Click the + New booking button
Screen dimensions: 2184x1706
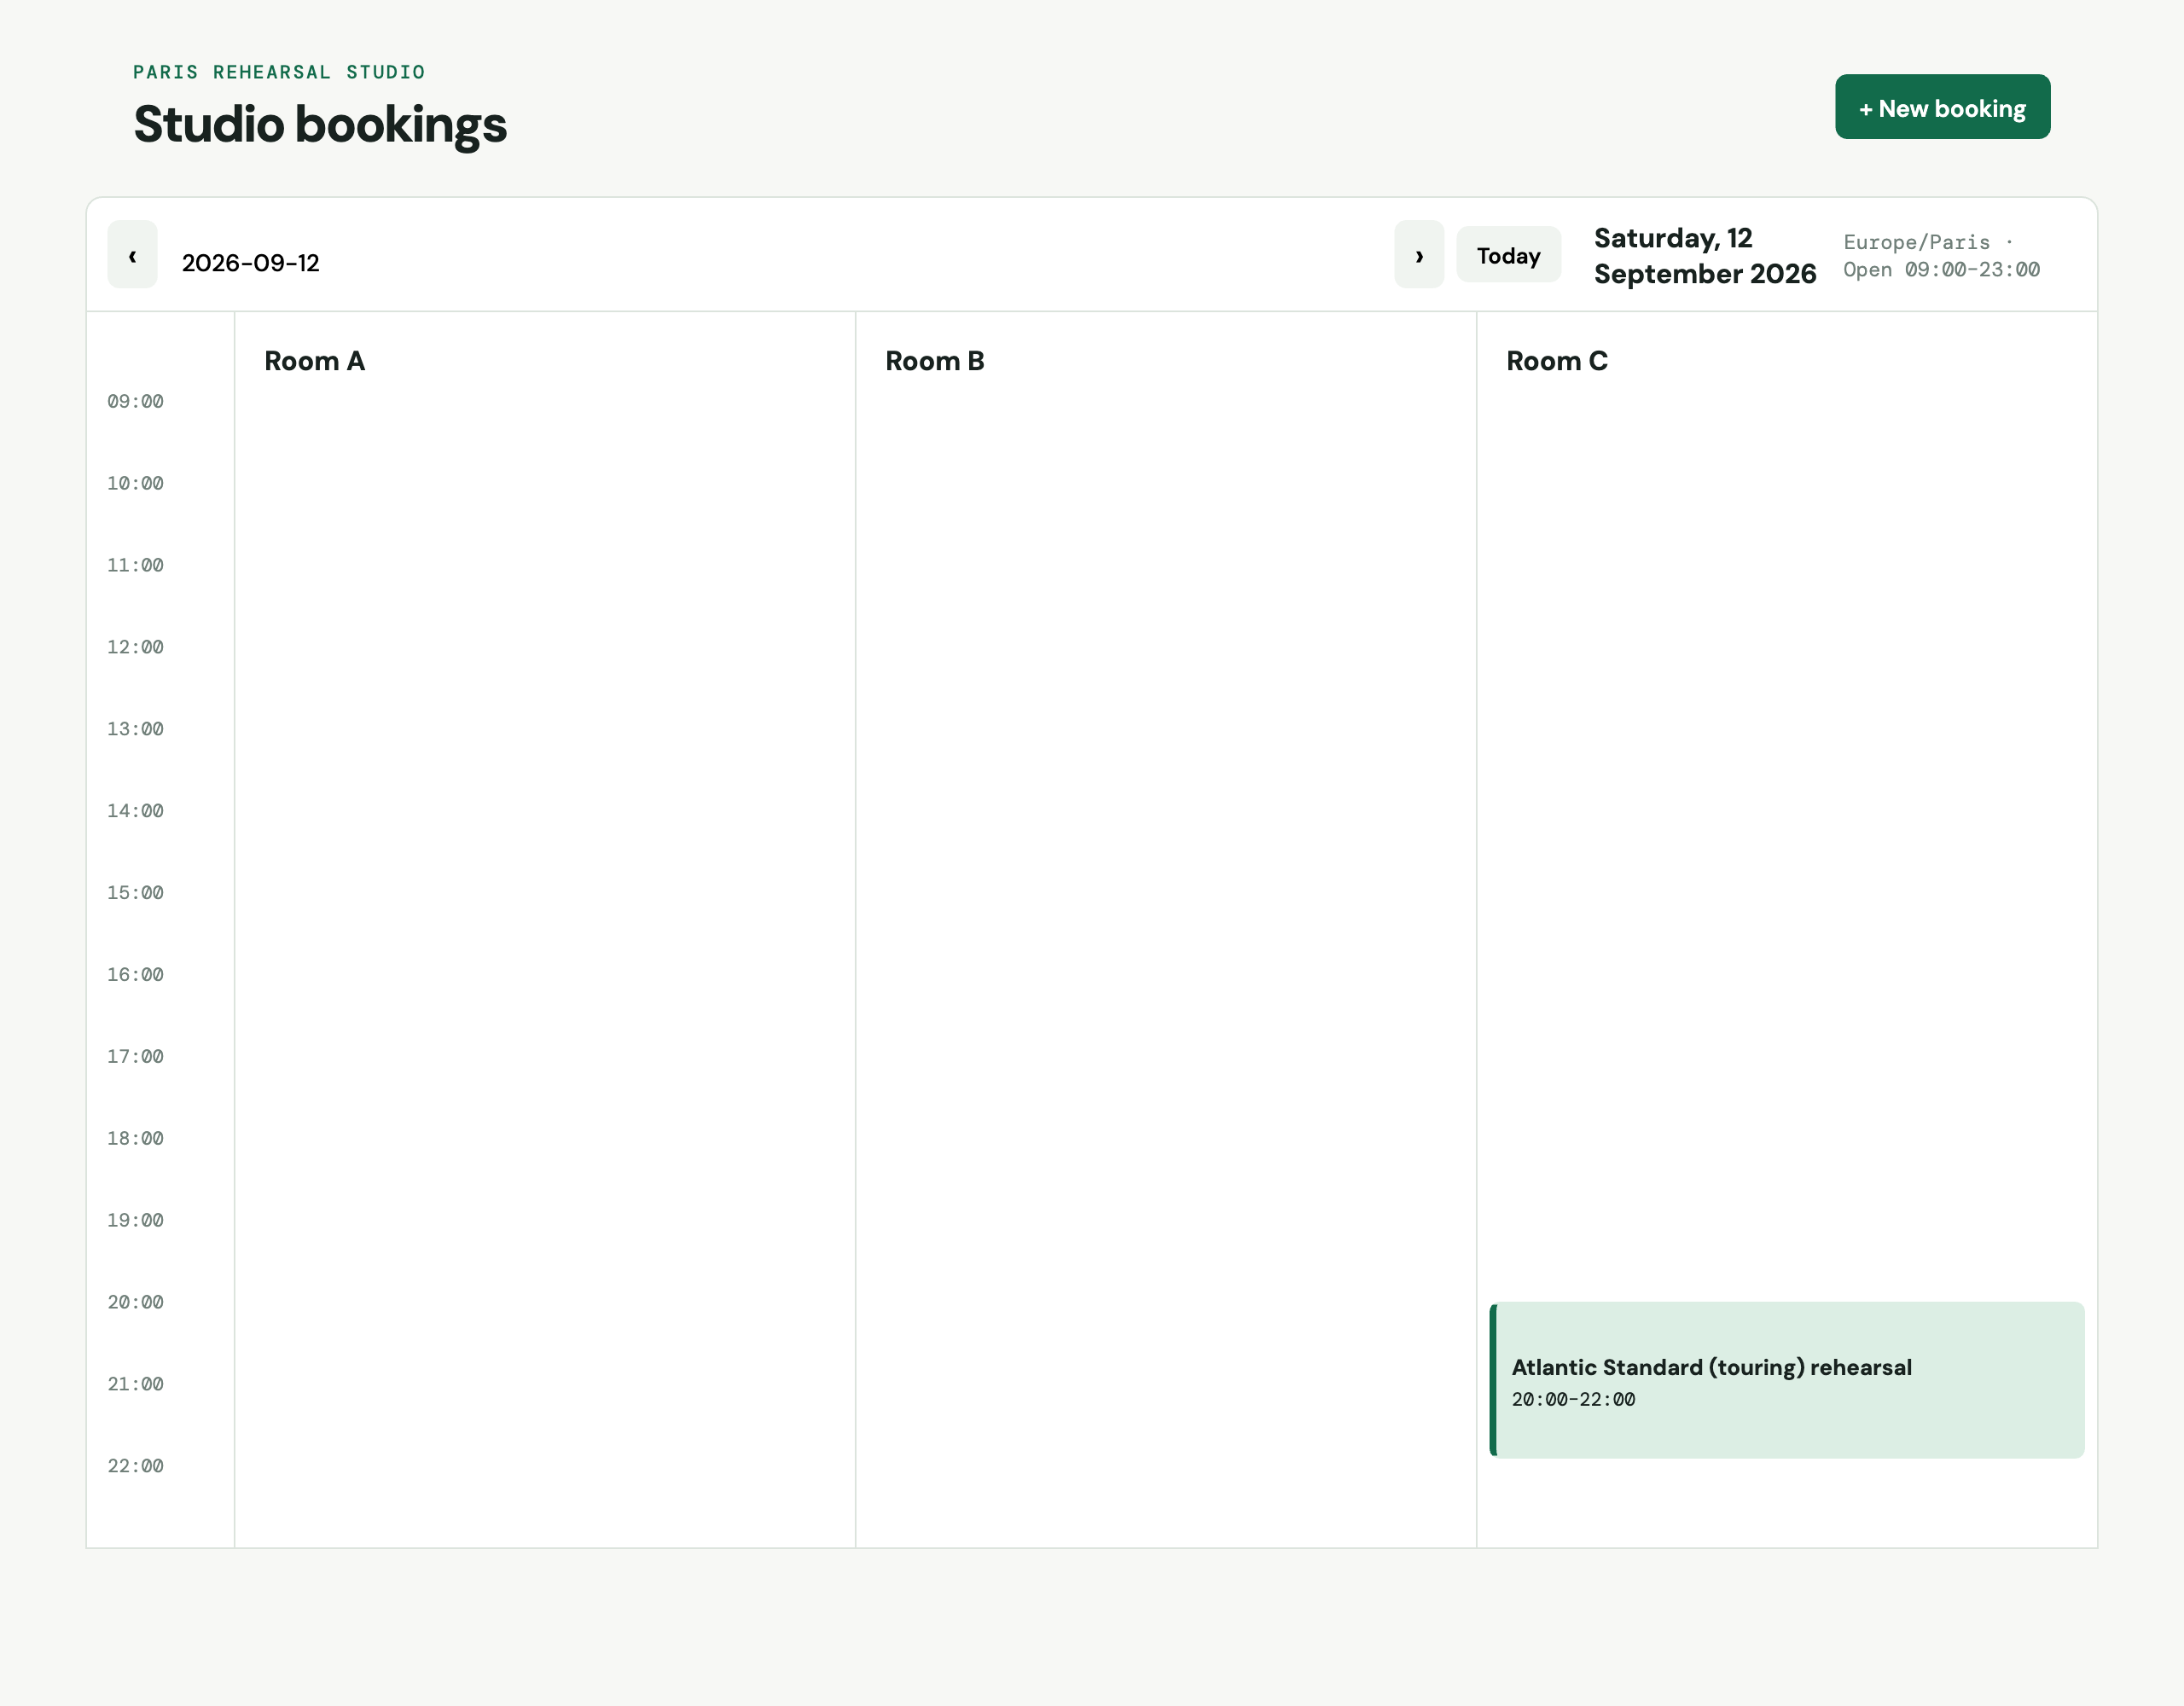(x=1942, y=107)
